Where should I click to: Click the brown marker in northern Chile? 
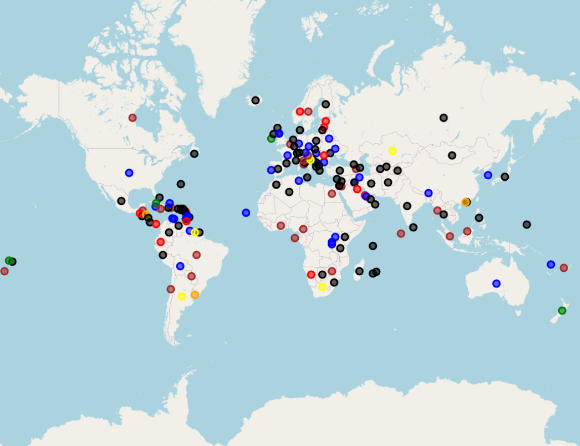[171, 289]
